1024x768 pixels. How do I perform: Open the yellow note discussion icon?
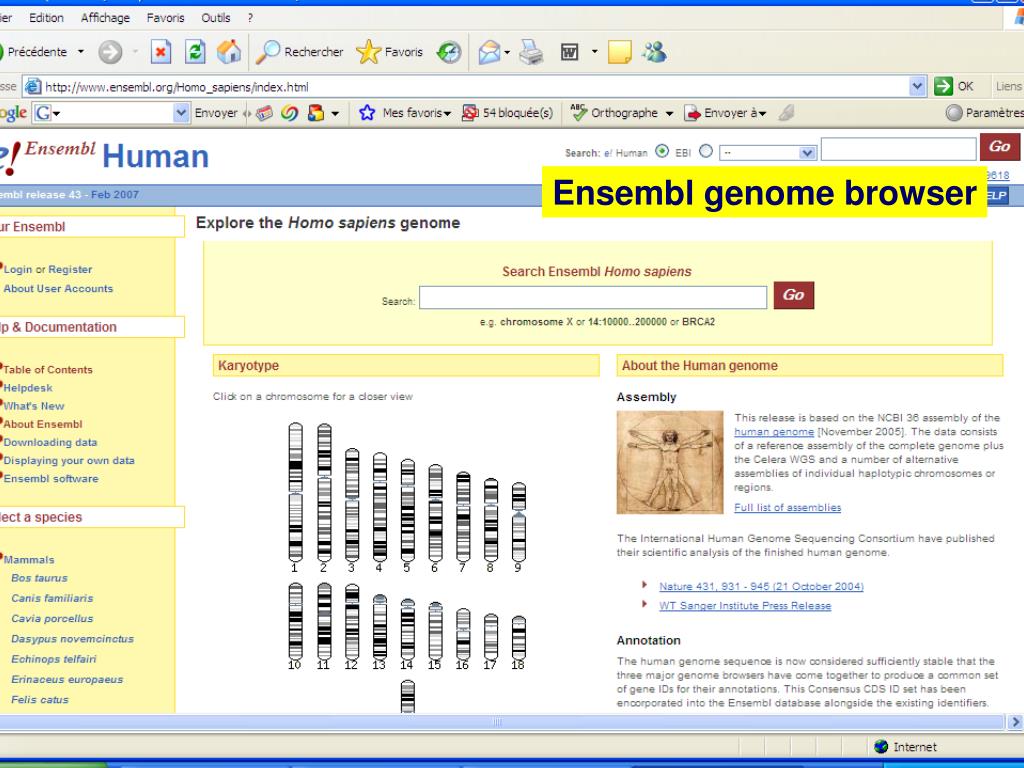click(619, 52)
